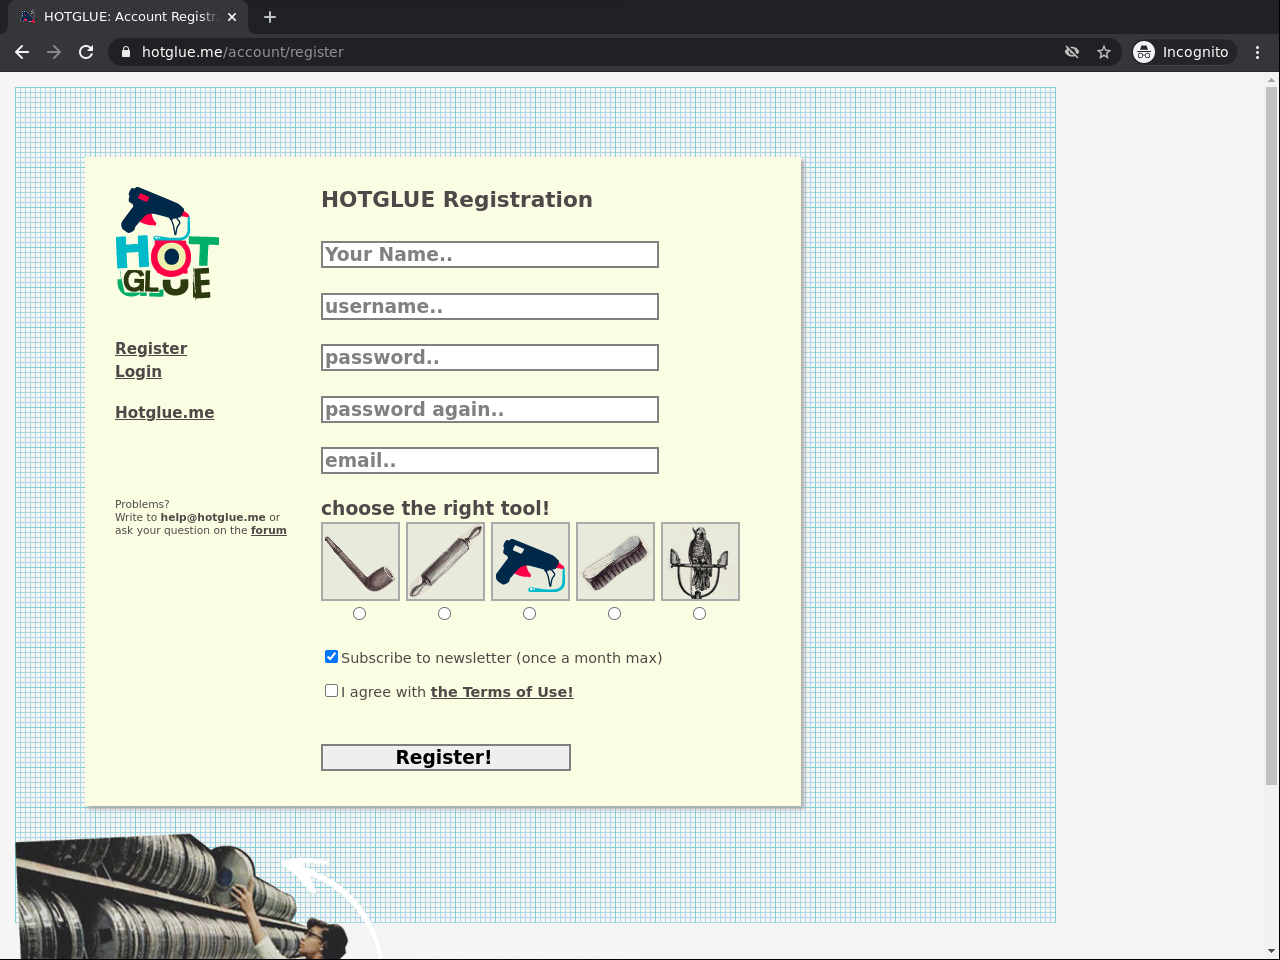
Task: Focus the email field
Action: coord(490,460)
